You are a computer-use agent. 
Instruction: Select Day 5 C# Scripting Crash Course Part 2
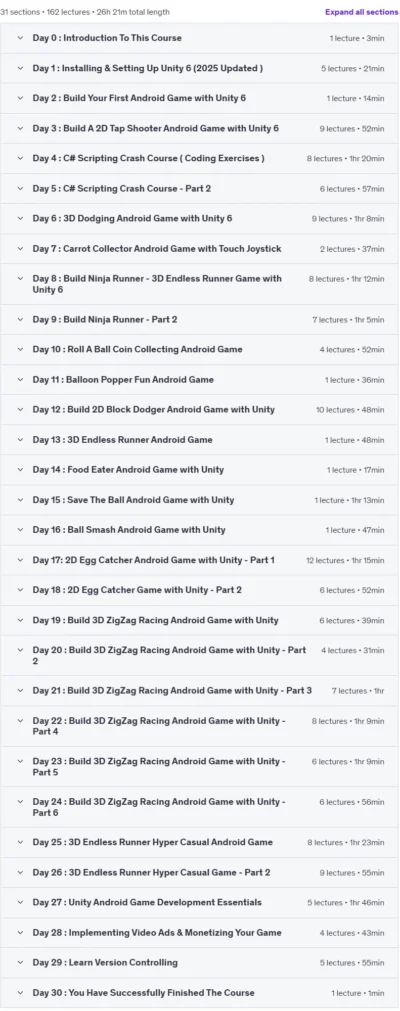tap(199, 189)
